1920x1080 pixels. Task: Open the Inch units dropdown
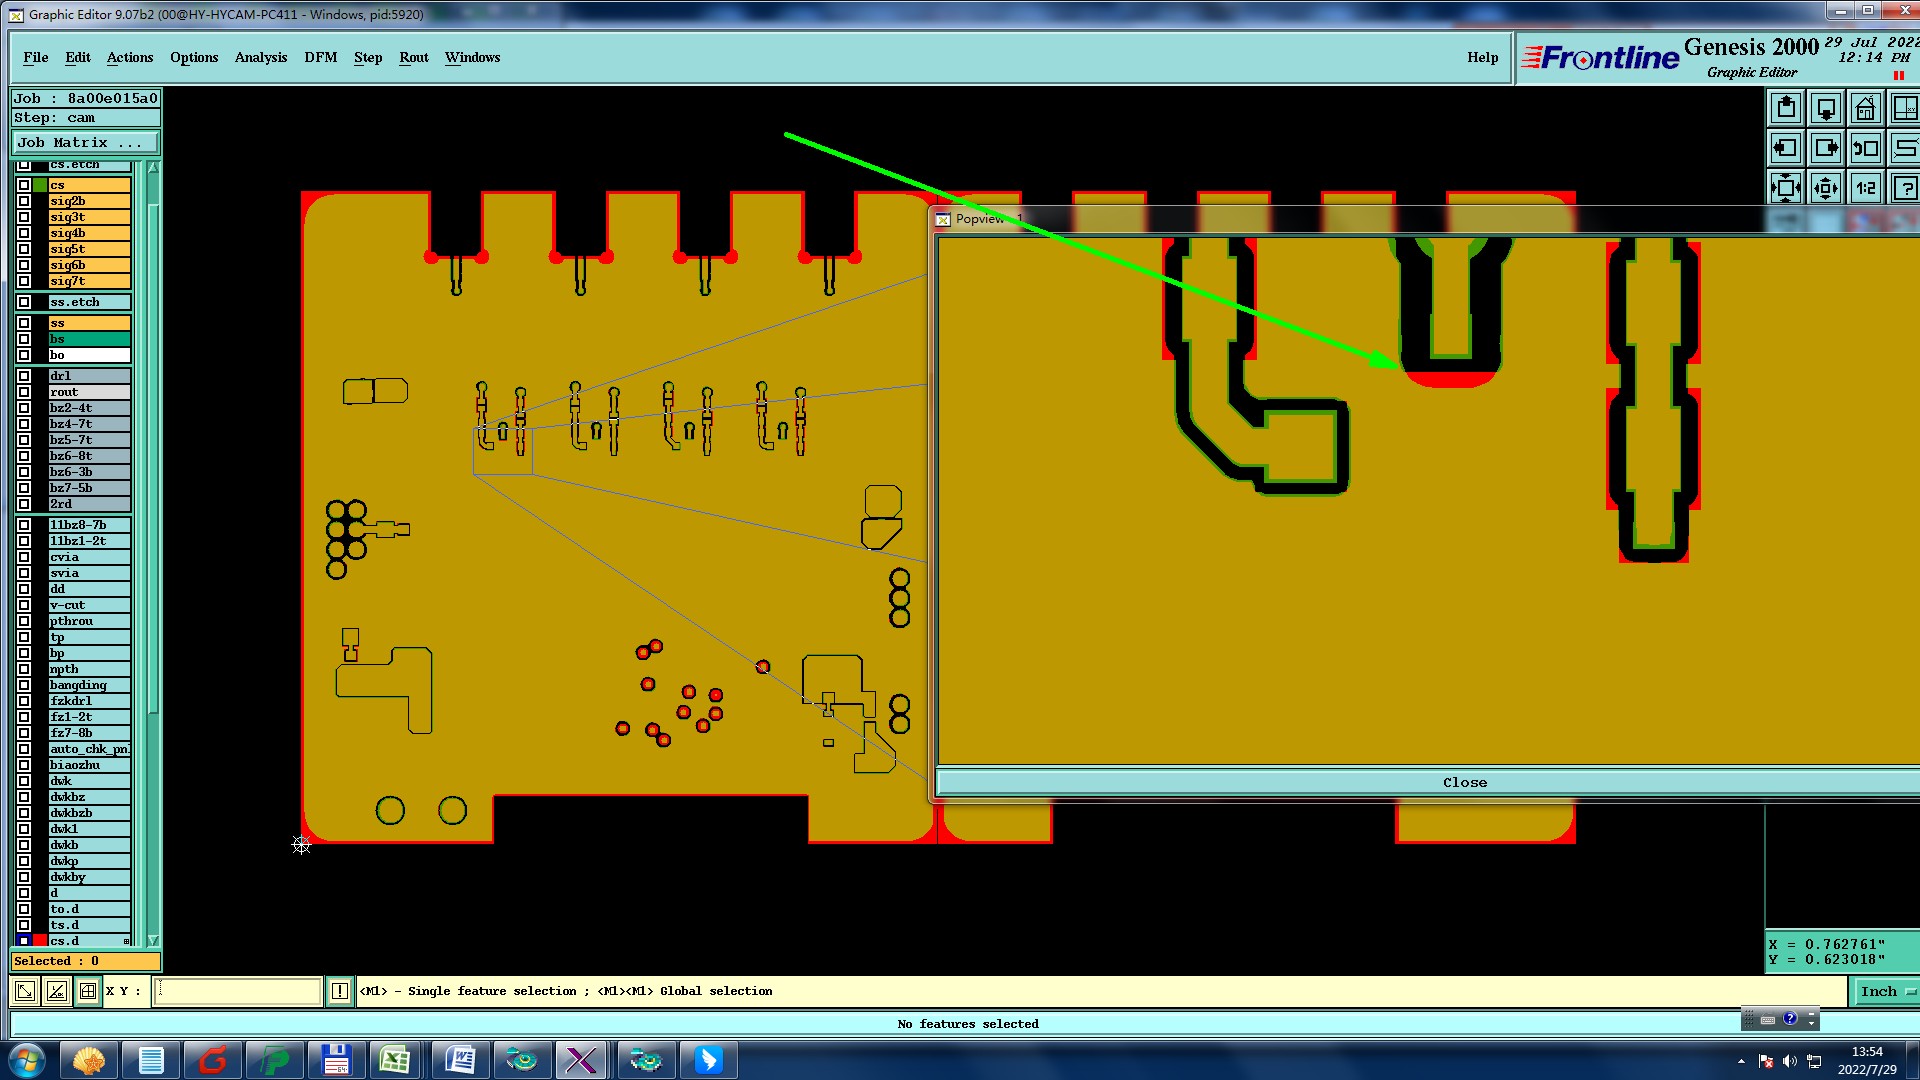point(1885,991)
